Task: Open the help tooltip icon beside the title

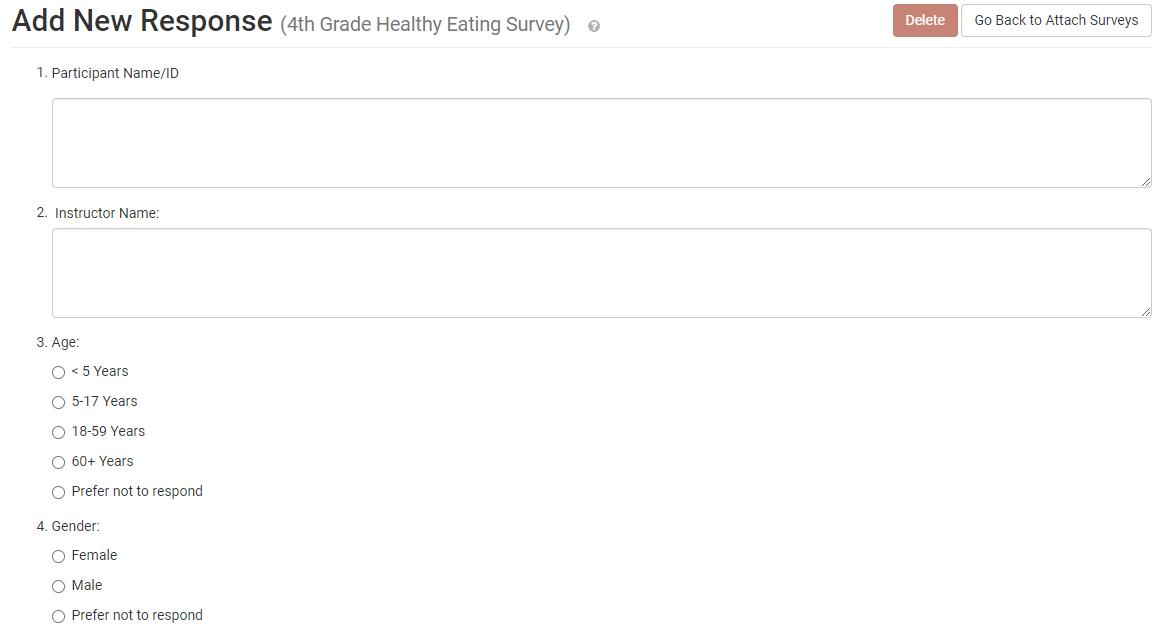Action: (x=593, y=26)
